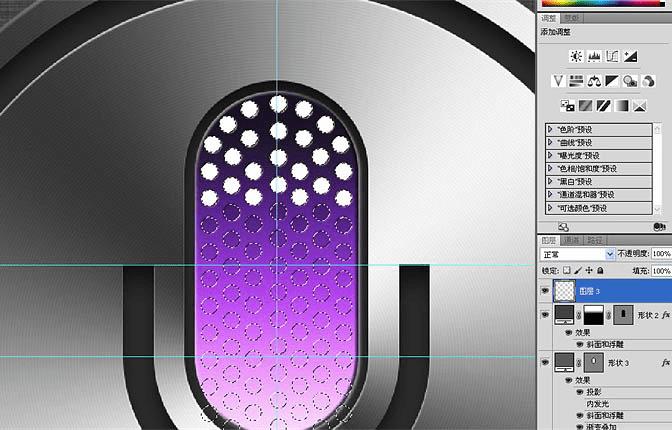Click the 图层 3 transparent thumbnail
The width and height of the screenshot is (672, 430).
(564, 291)
